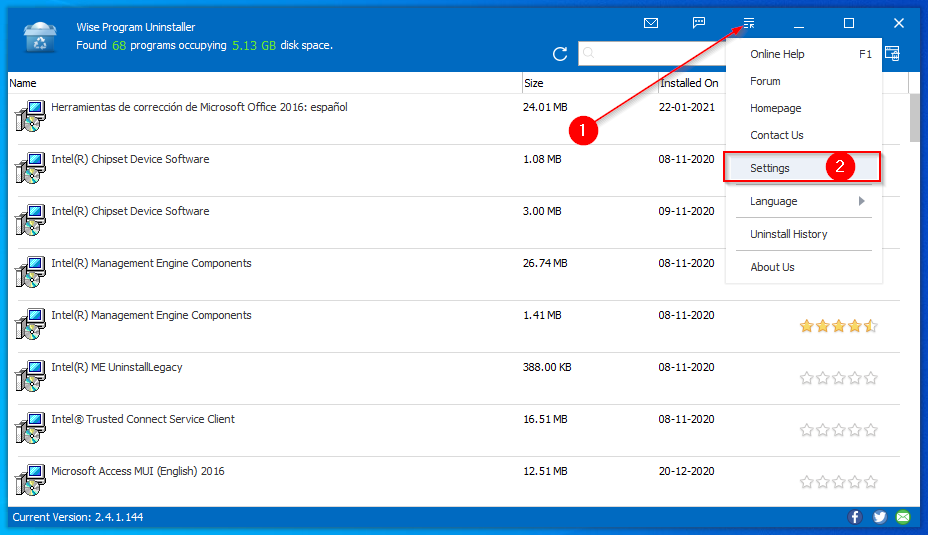Image resolution: width=928 pixels, height=535 pixels.
Task: Select the Herramientas de corrección program icon
Action: click(x=30, y=116)
